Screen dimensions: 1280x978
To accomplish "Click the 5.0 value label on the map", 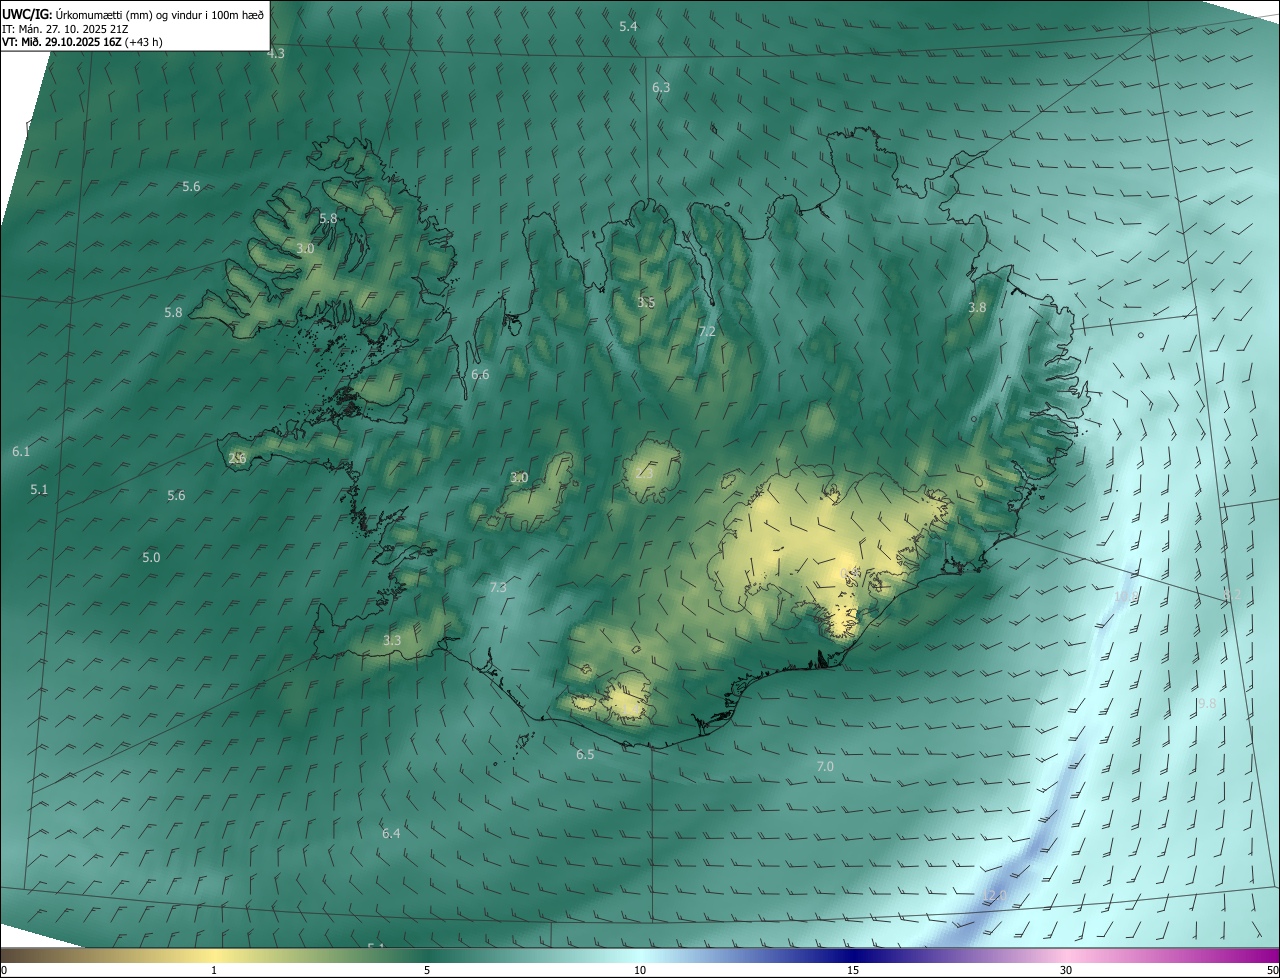I will pyautogui.click(x=151, y=557).
